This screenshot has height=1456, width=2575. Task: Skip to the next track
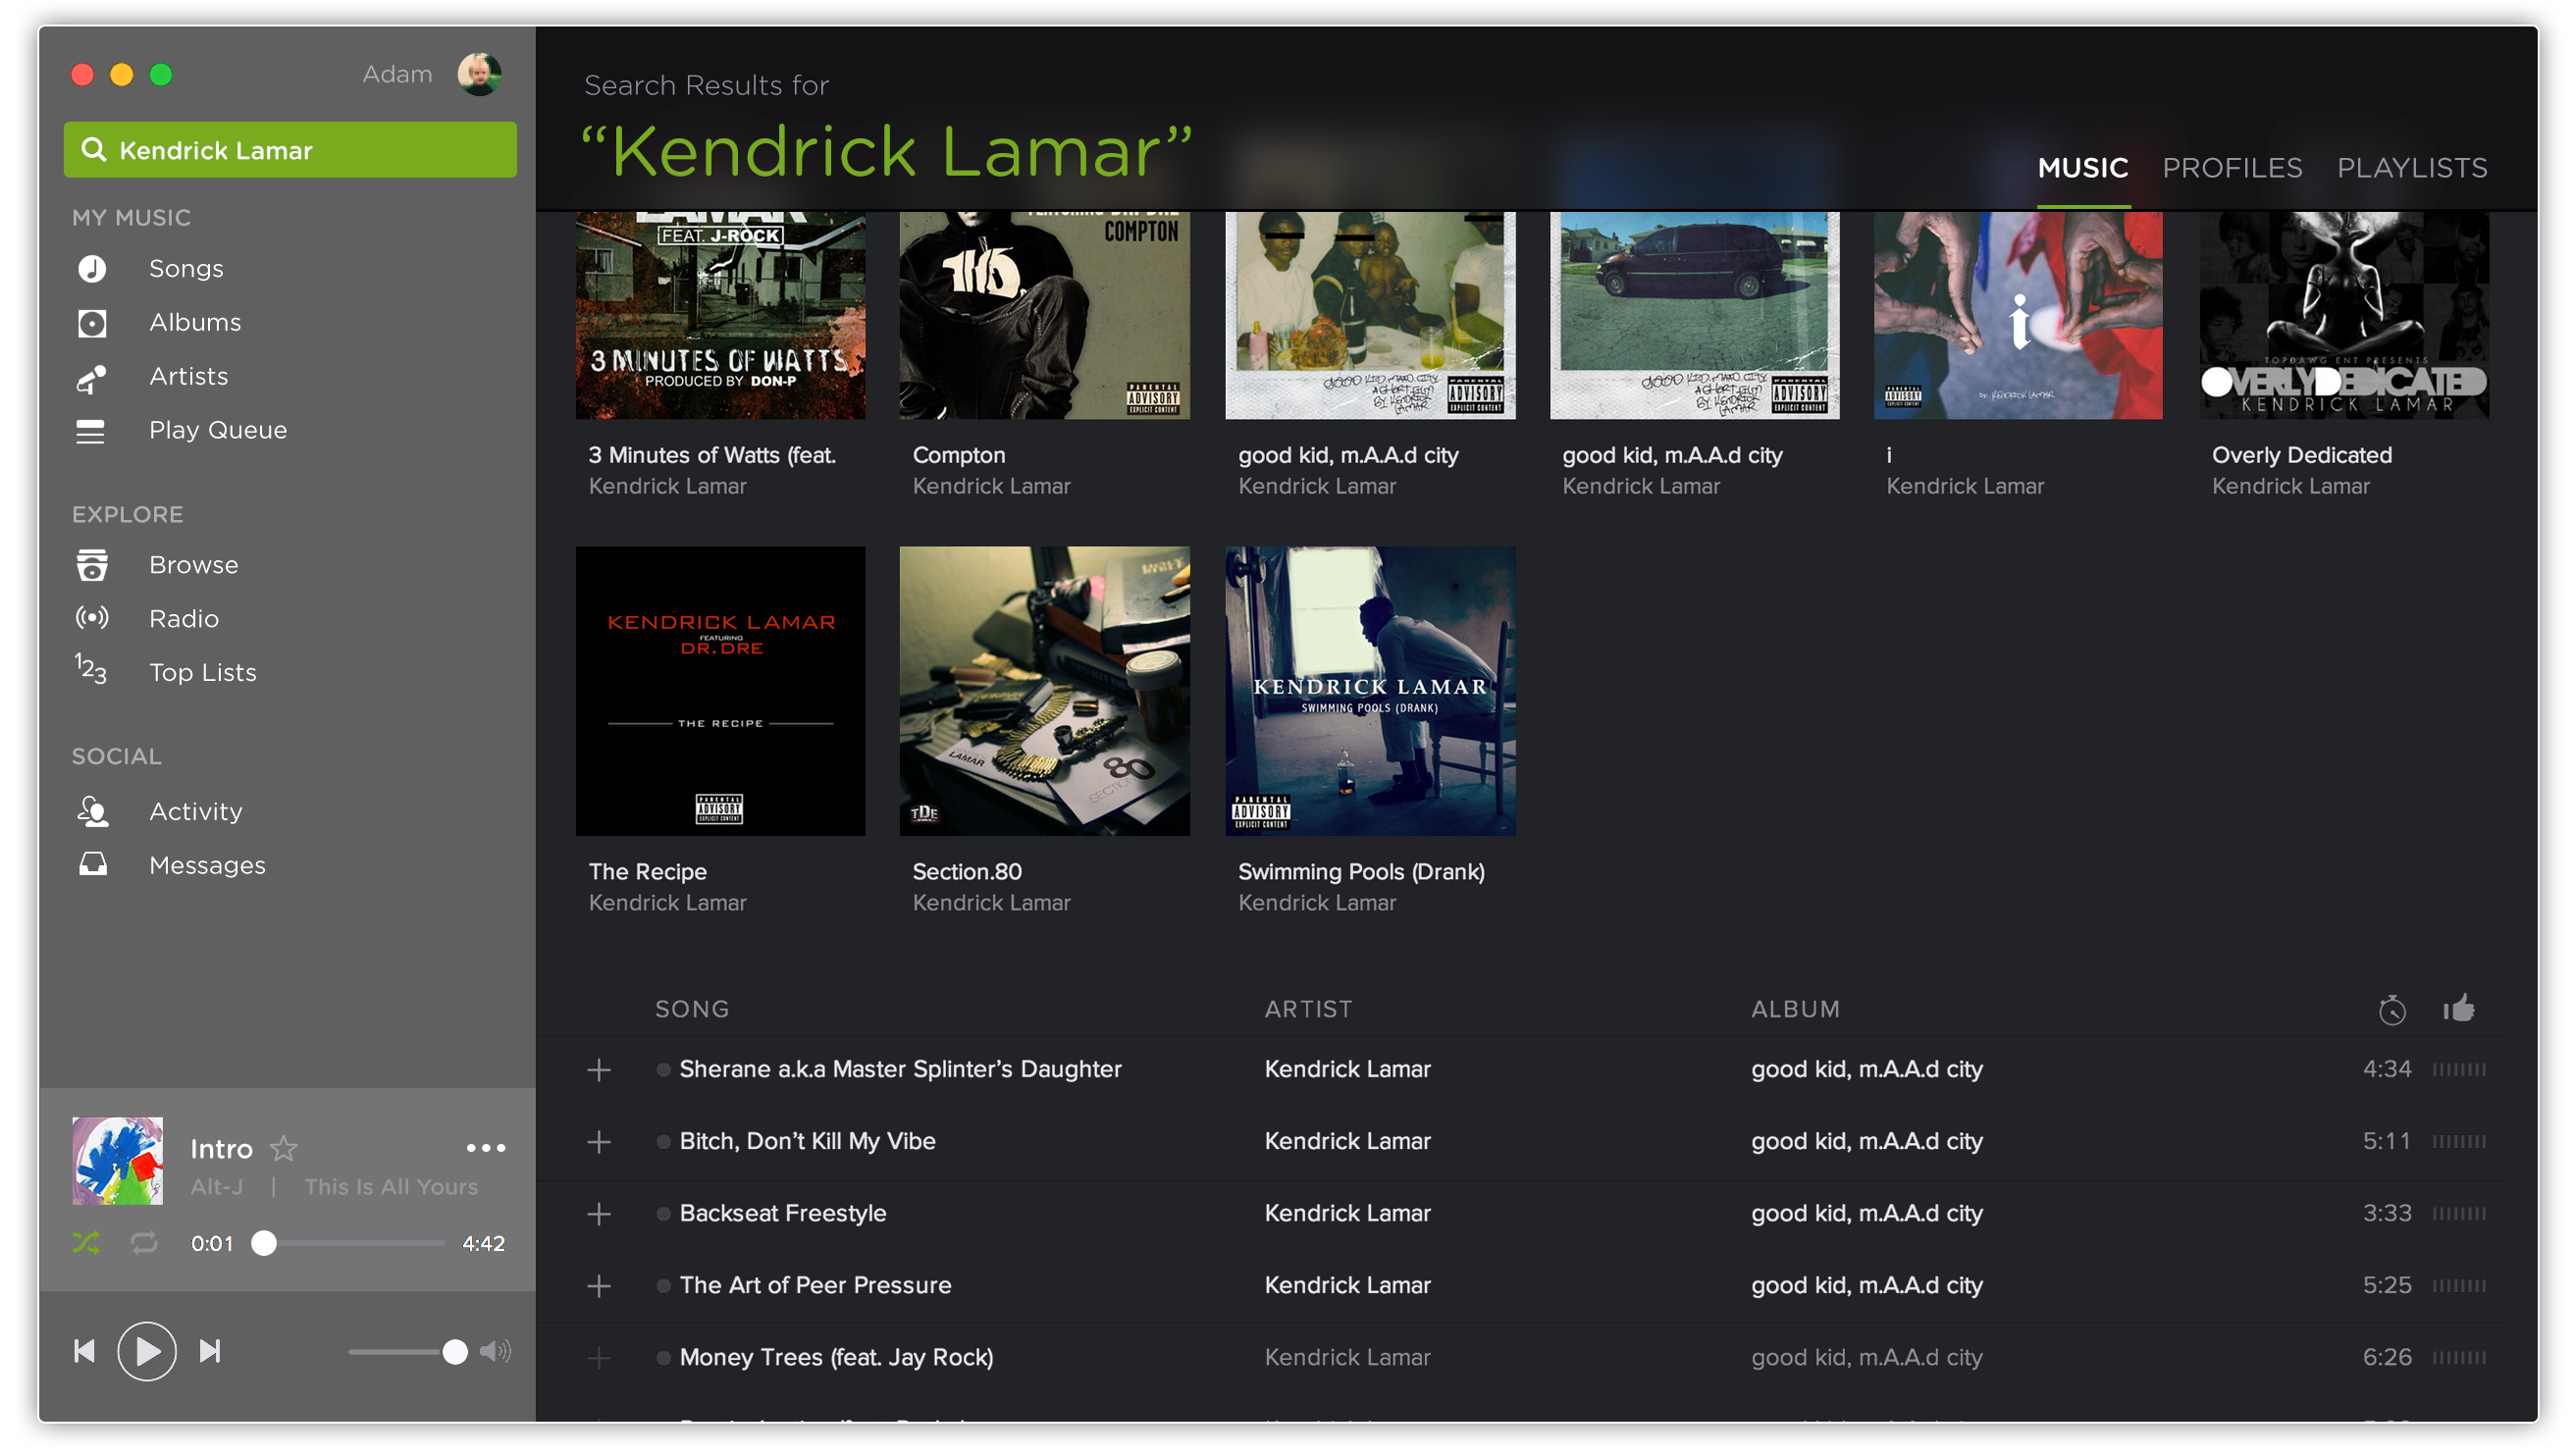pyautogui.click(x=210, y=1352)
